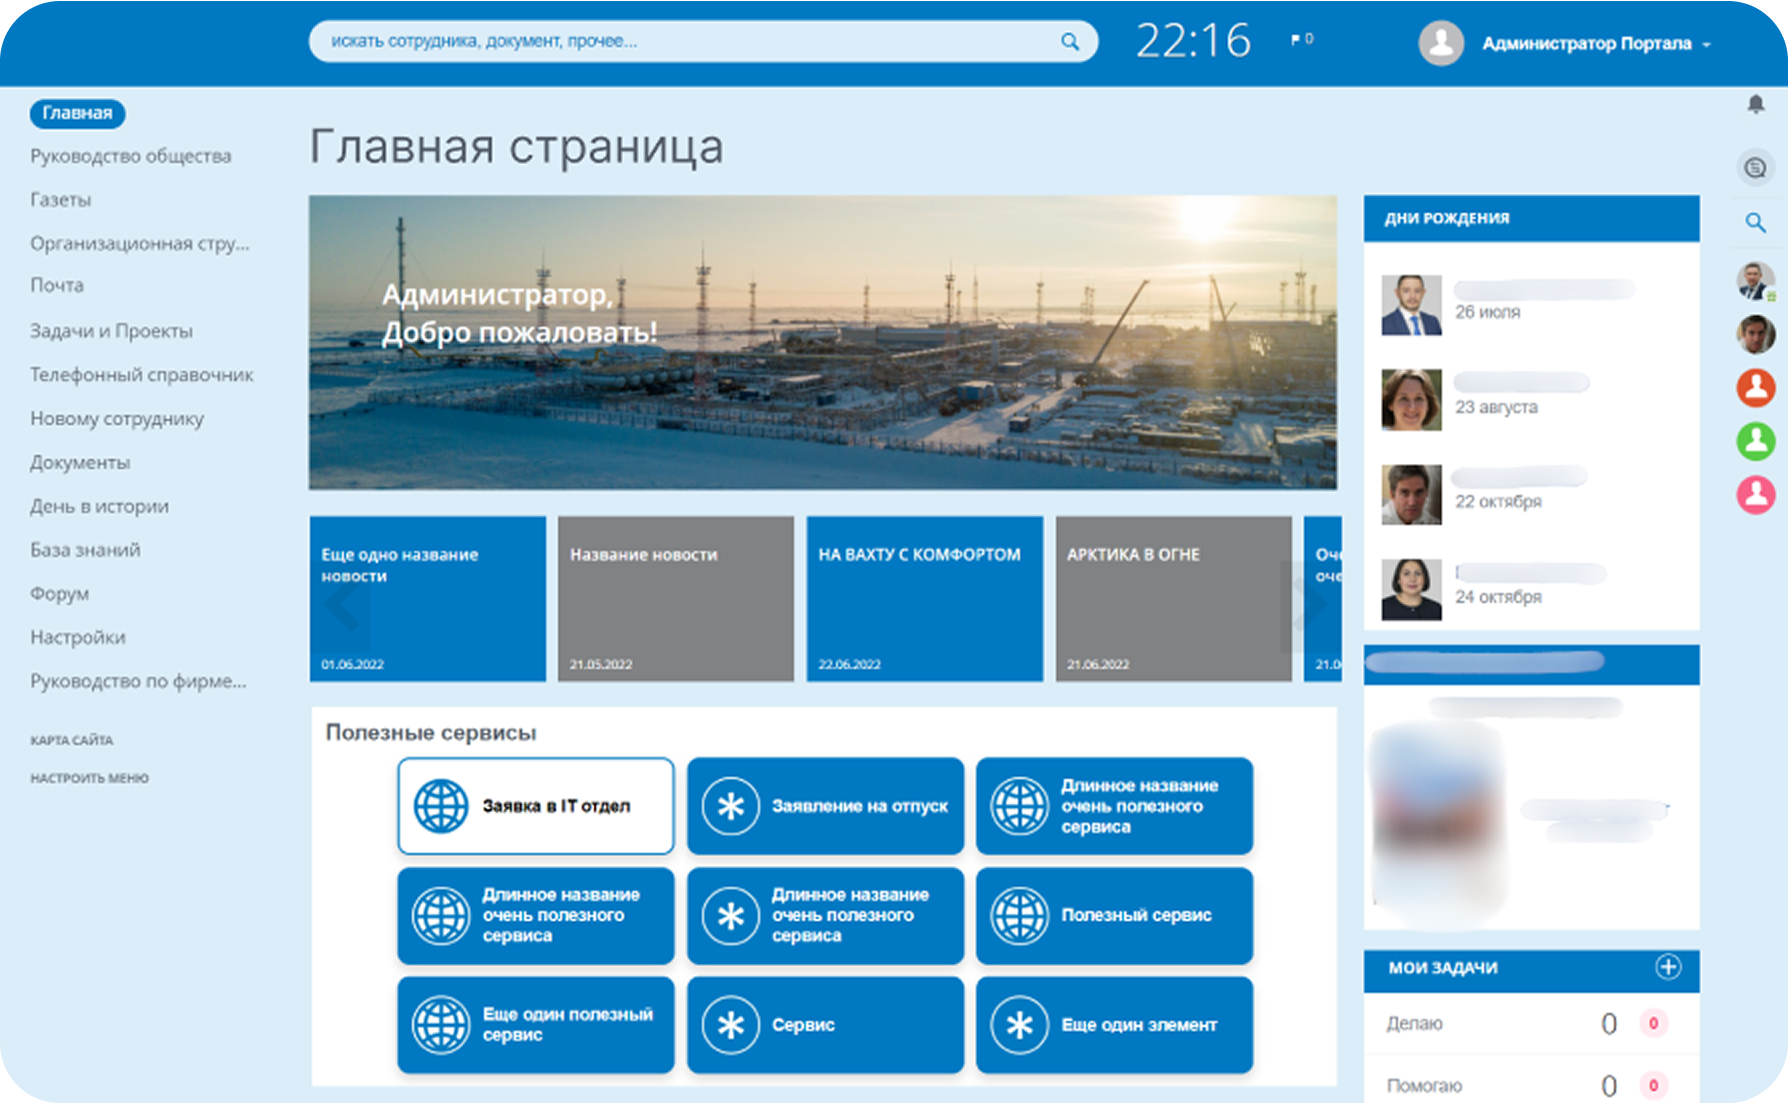
Task: Open Задачи и Проекты in the left menu
Action: pyautogui.click(x=111, y=331)
